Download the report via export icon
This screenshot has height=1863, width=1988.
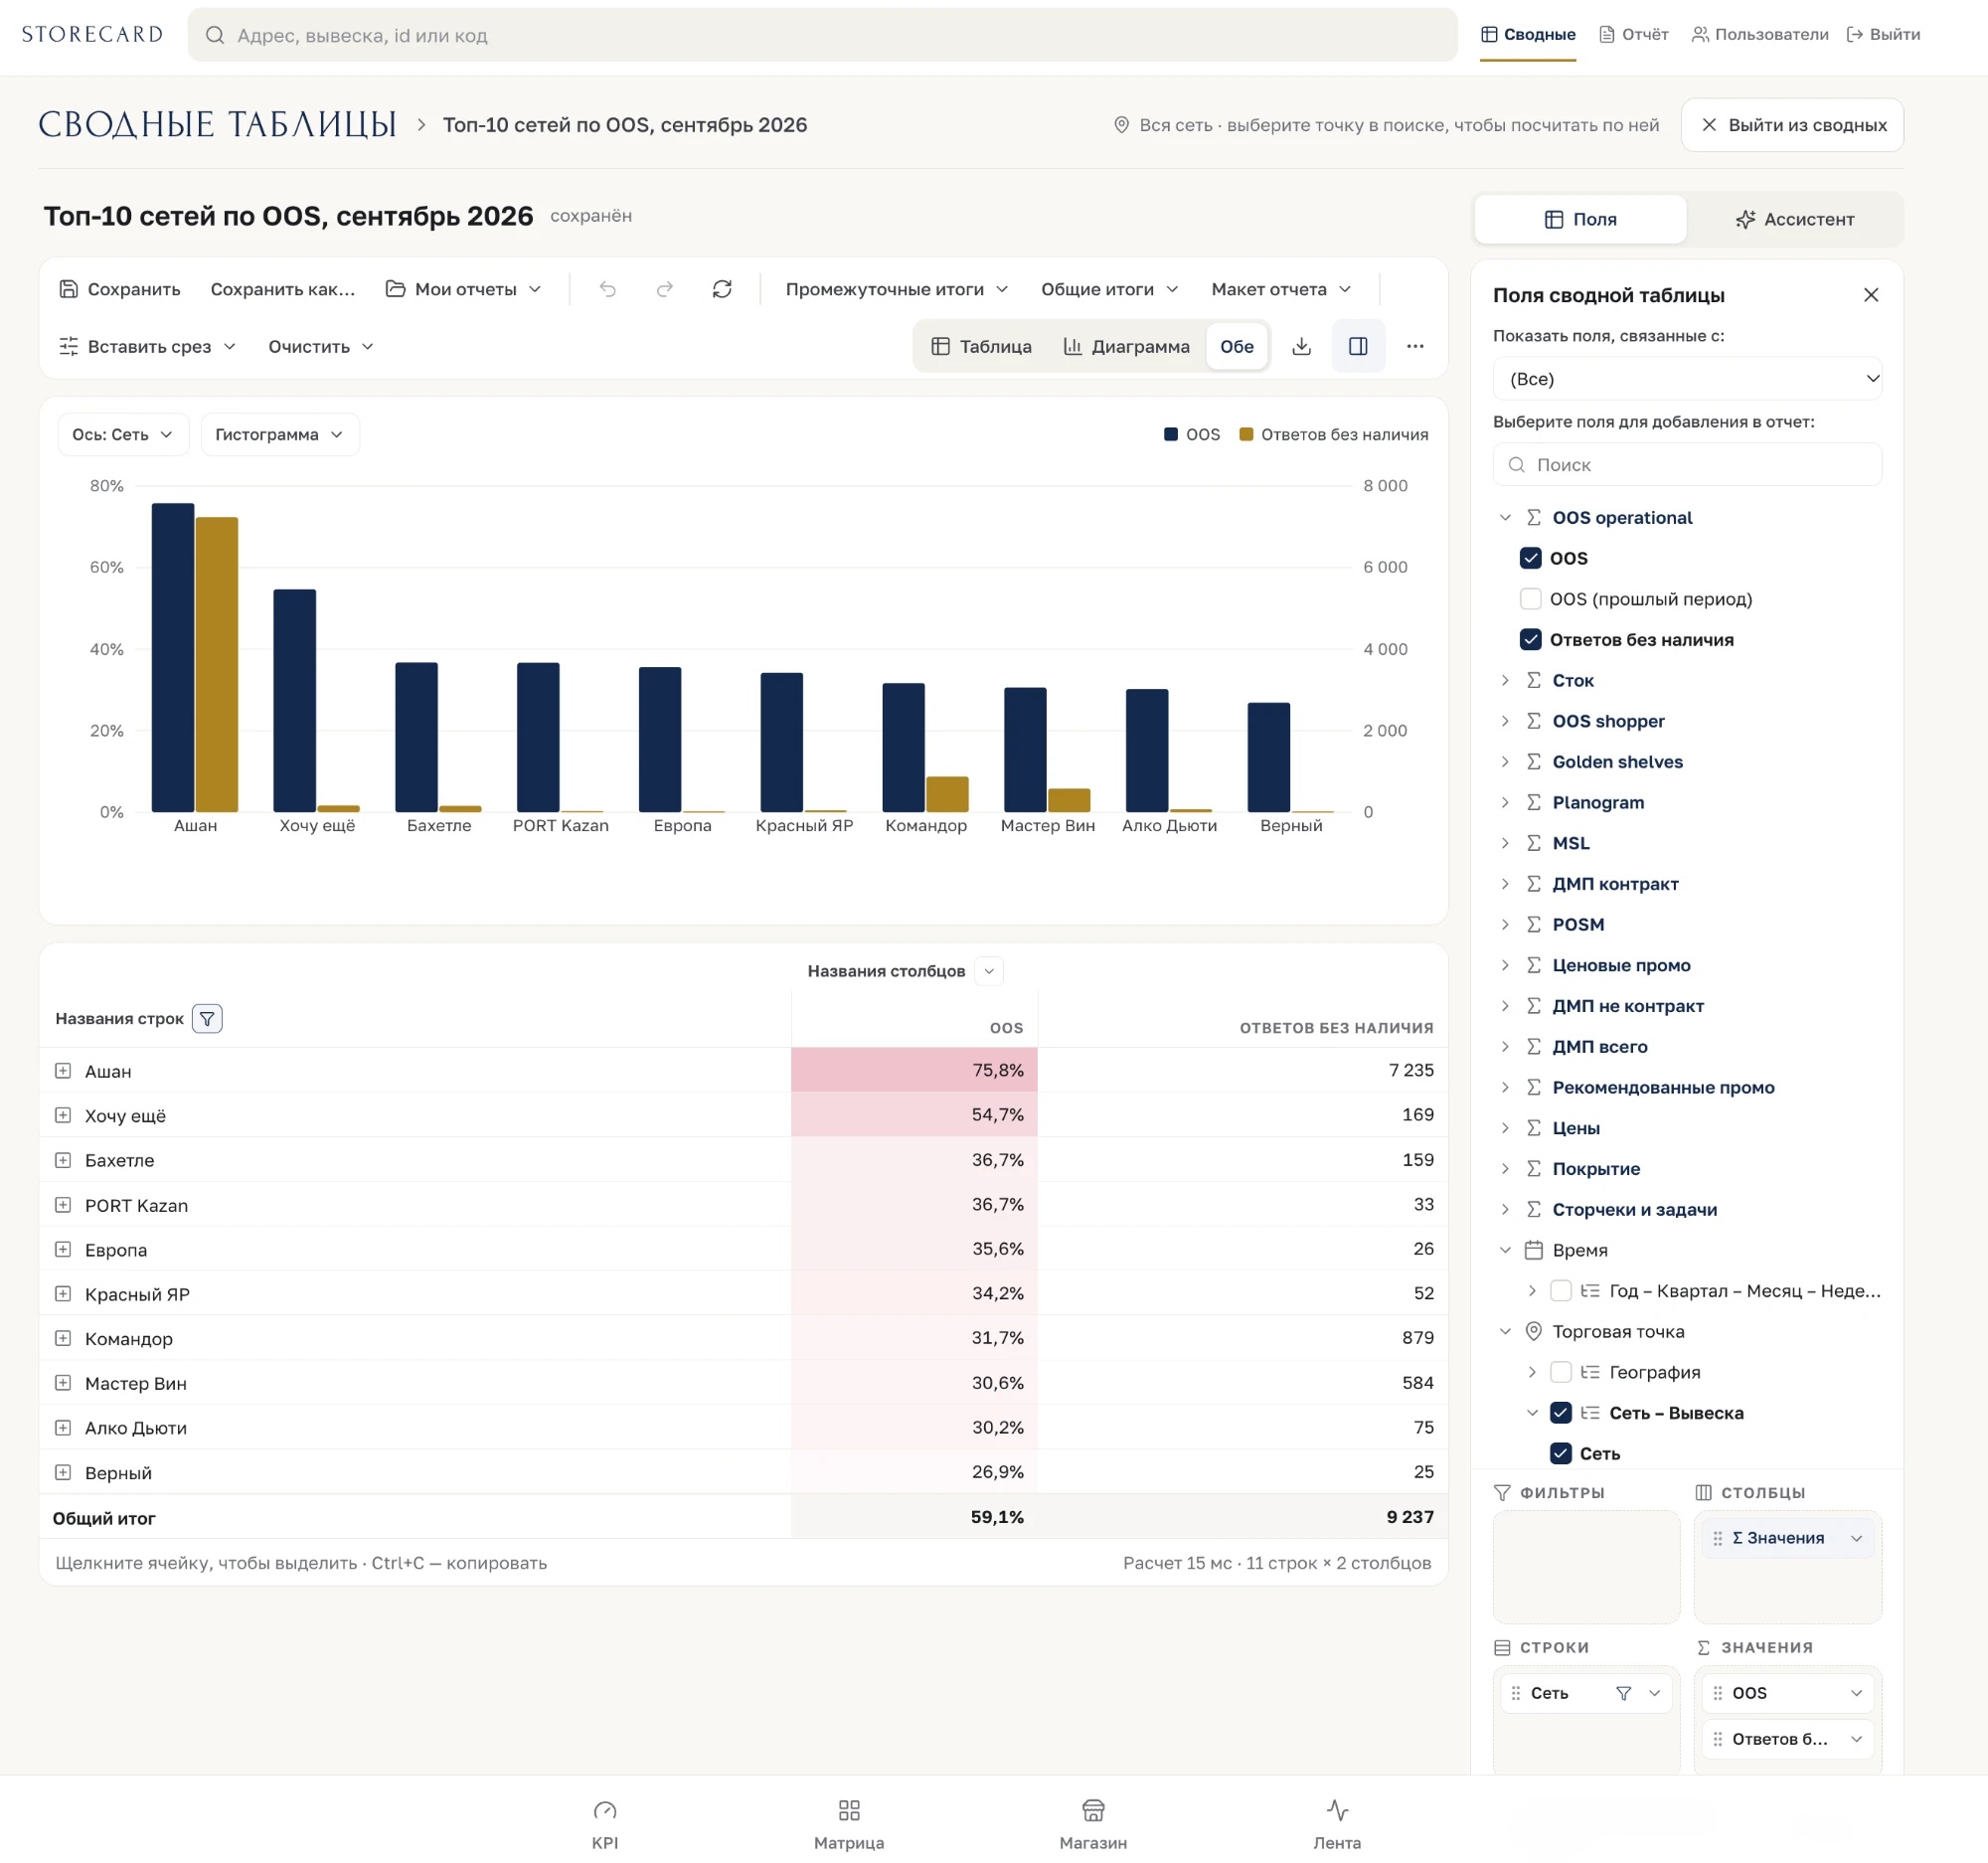(x=1301, y=346)
